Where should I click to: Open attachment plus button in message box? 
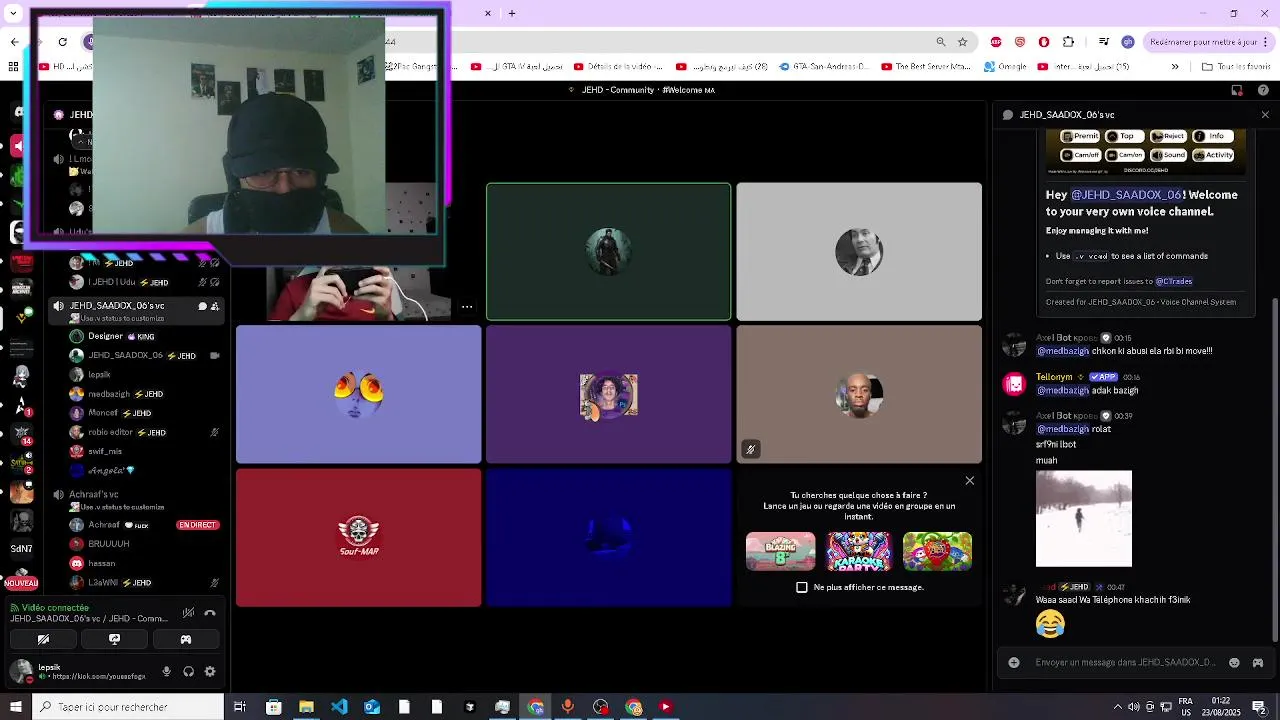[1014, 662]
